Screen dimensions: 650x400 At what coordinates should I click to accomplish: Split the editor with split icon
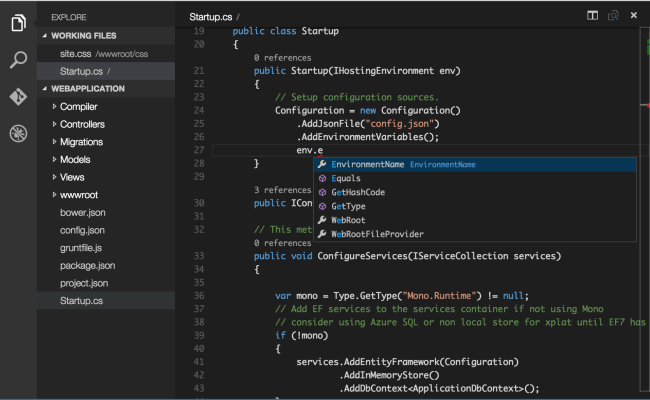[x=592, y=16]
